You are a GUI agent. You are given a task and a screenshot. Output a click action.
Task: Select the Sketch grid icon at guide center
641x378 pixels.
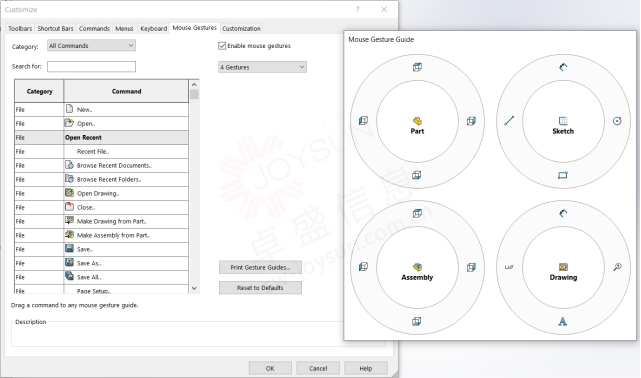pyautogui.click(x=563, y=121)
